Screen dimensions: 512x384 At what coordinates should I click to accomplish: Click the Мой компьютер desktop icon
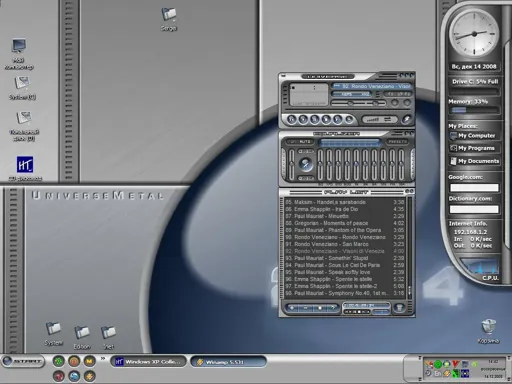[19, 53]
